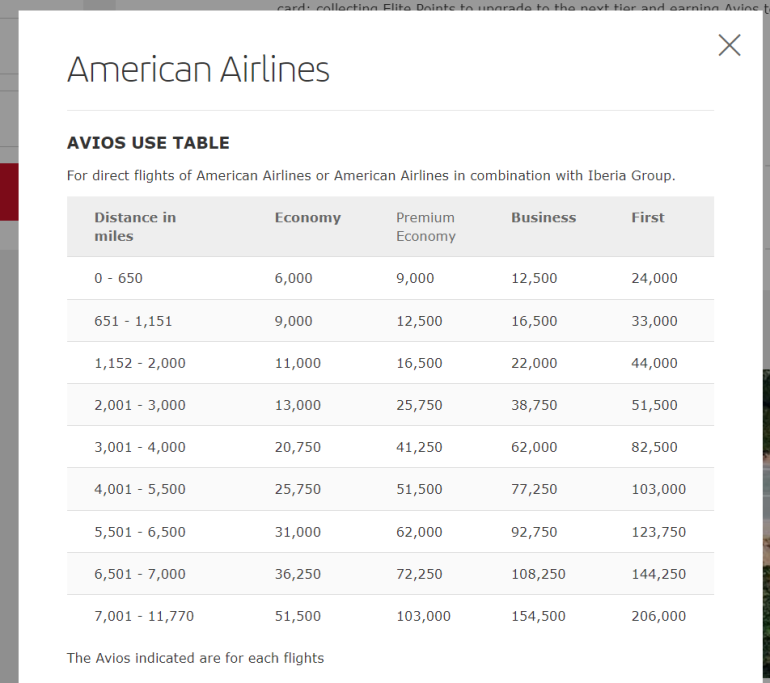Click the "651 - 1,151" distance cell
The width and height of the screenshot is (770, 683).
tap(134, 321)
